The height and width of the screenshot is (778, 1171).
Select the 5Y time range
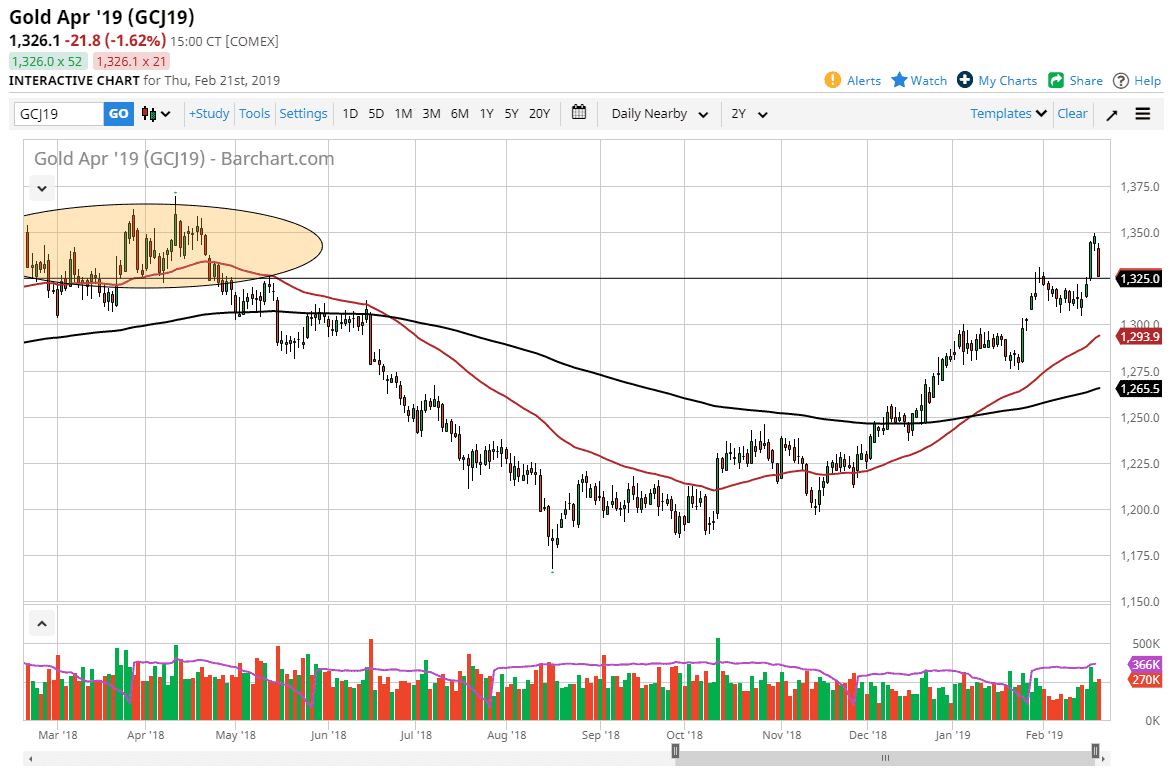point(511,113)
